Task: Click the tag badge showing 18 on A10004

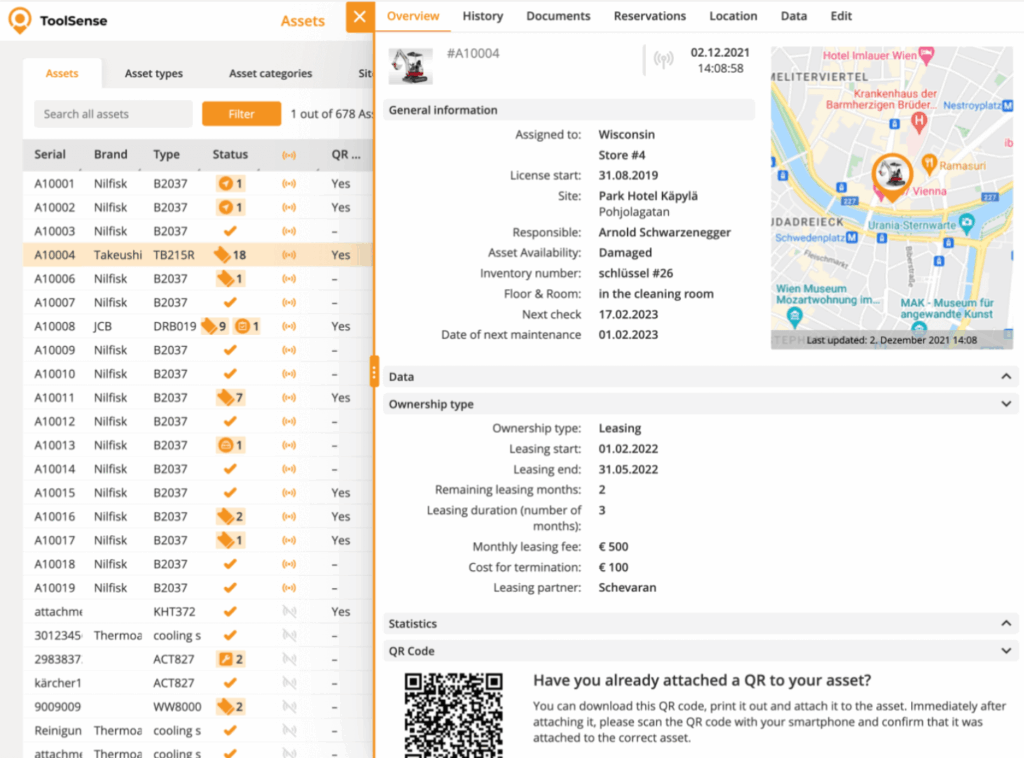Action: (x=232, y=255)
